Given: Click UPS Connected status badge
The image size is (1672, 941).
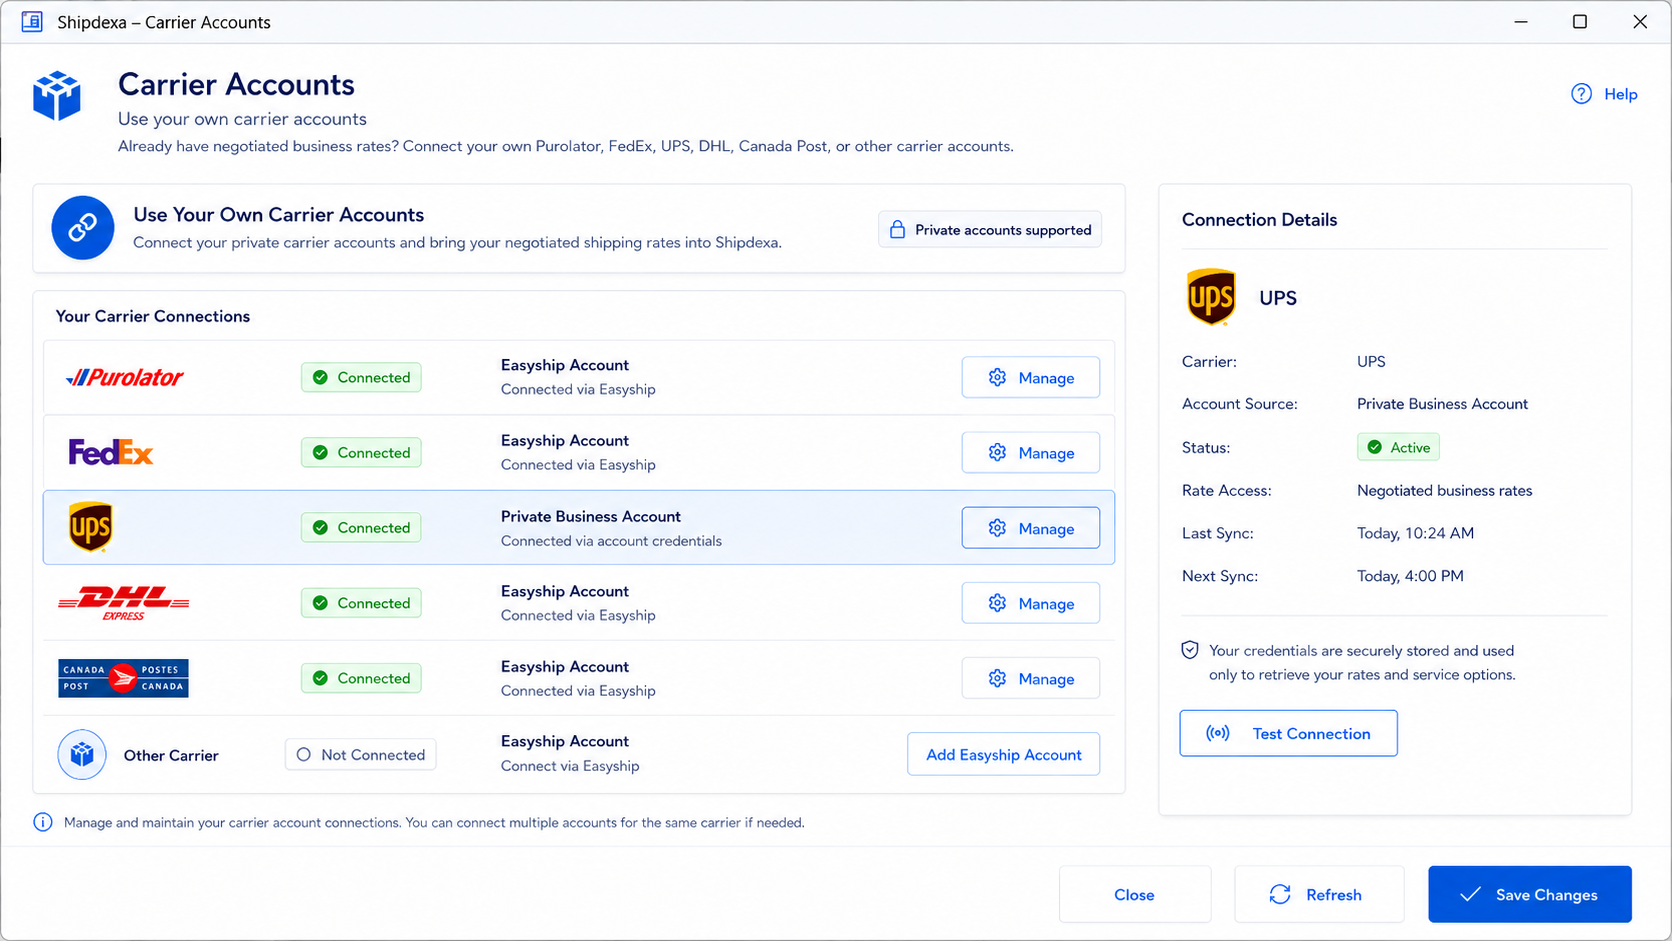Looking at the screenshot, I should coord(361,528).
